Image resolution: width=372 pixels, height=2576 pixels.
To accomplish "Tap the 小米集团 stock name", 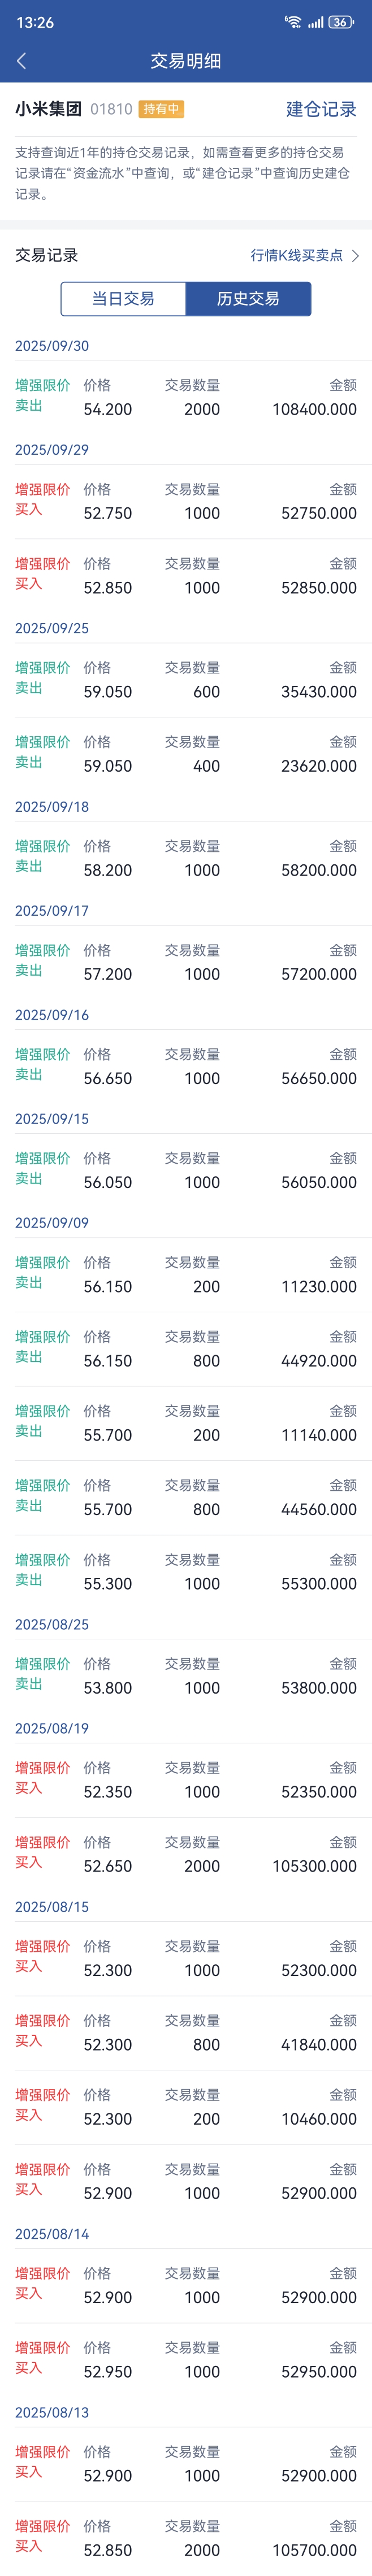I will pos(48,109).
